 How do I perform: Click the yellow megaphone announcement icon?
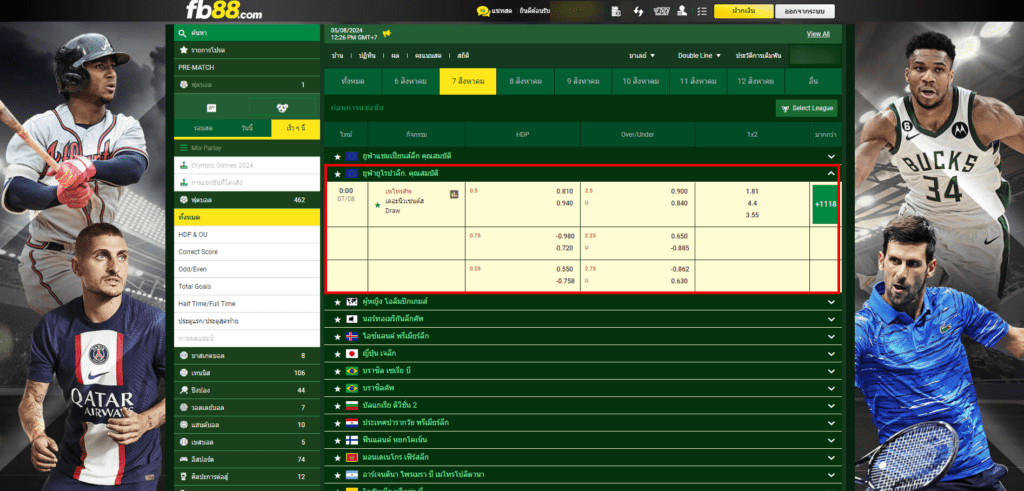tap(387, 33)
